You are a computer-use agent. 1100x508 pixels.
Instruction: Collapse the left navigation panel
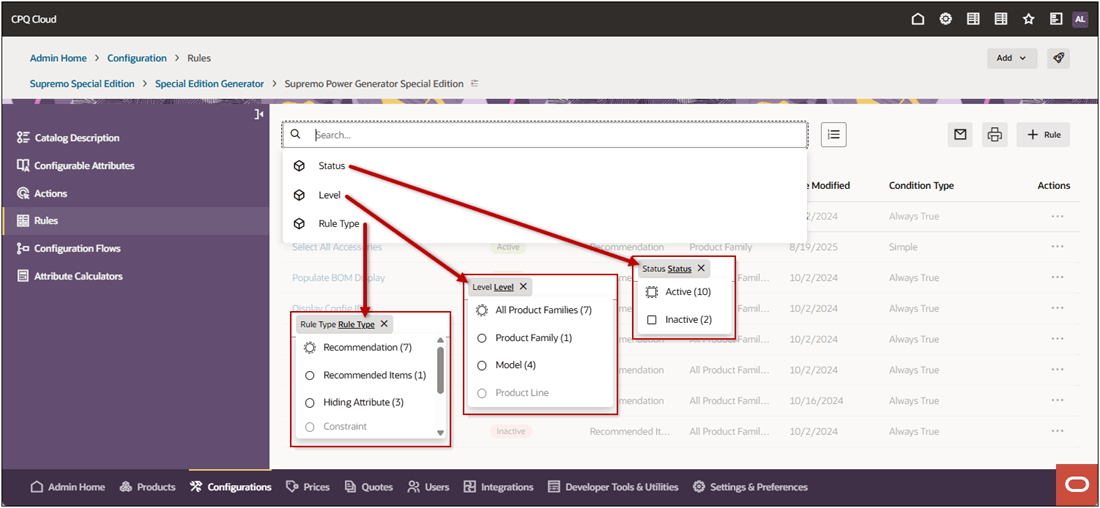coord(259,114)
